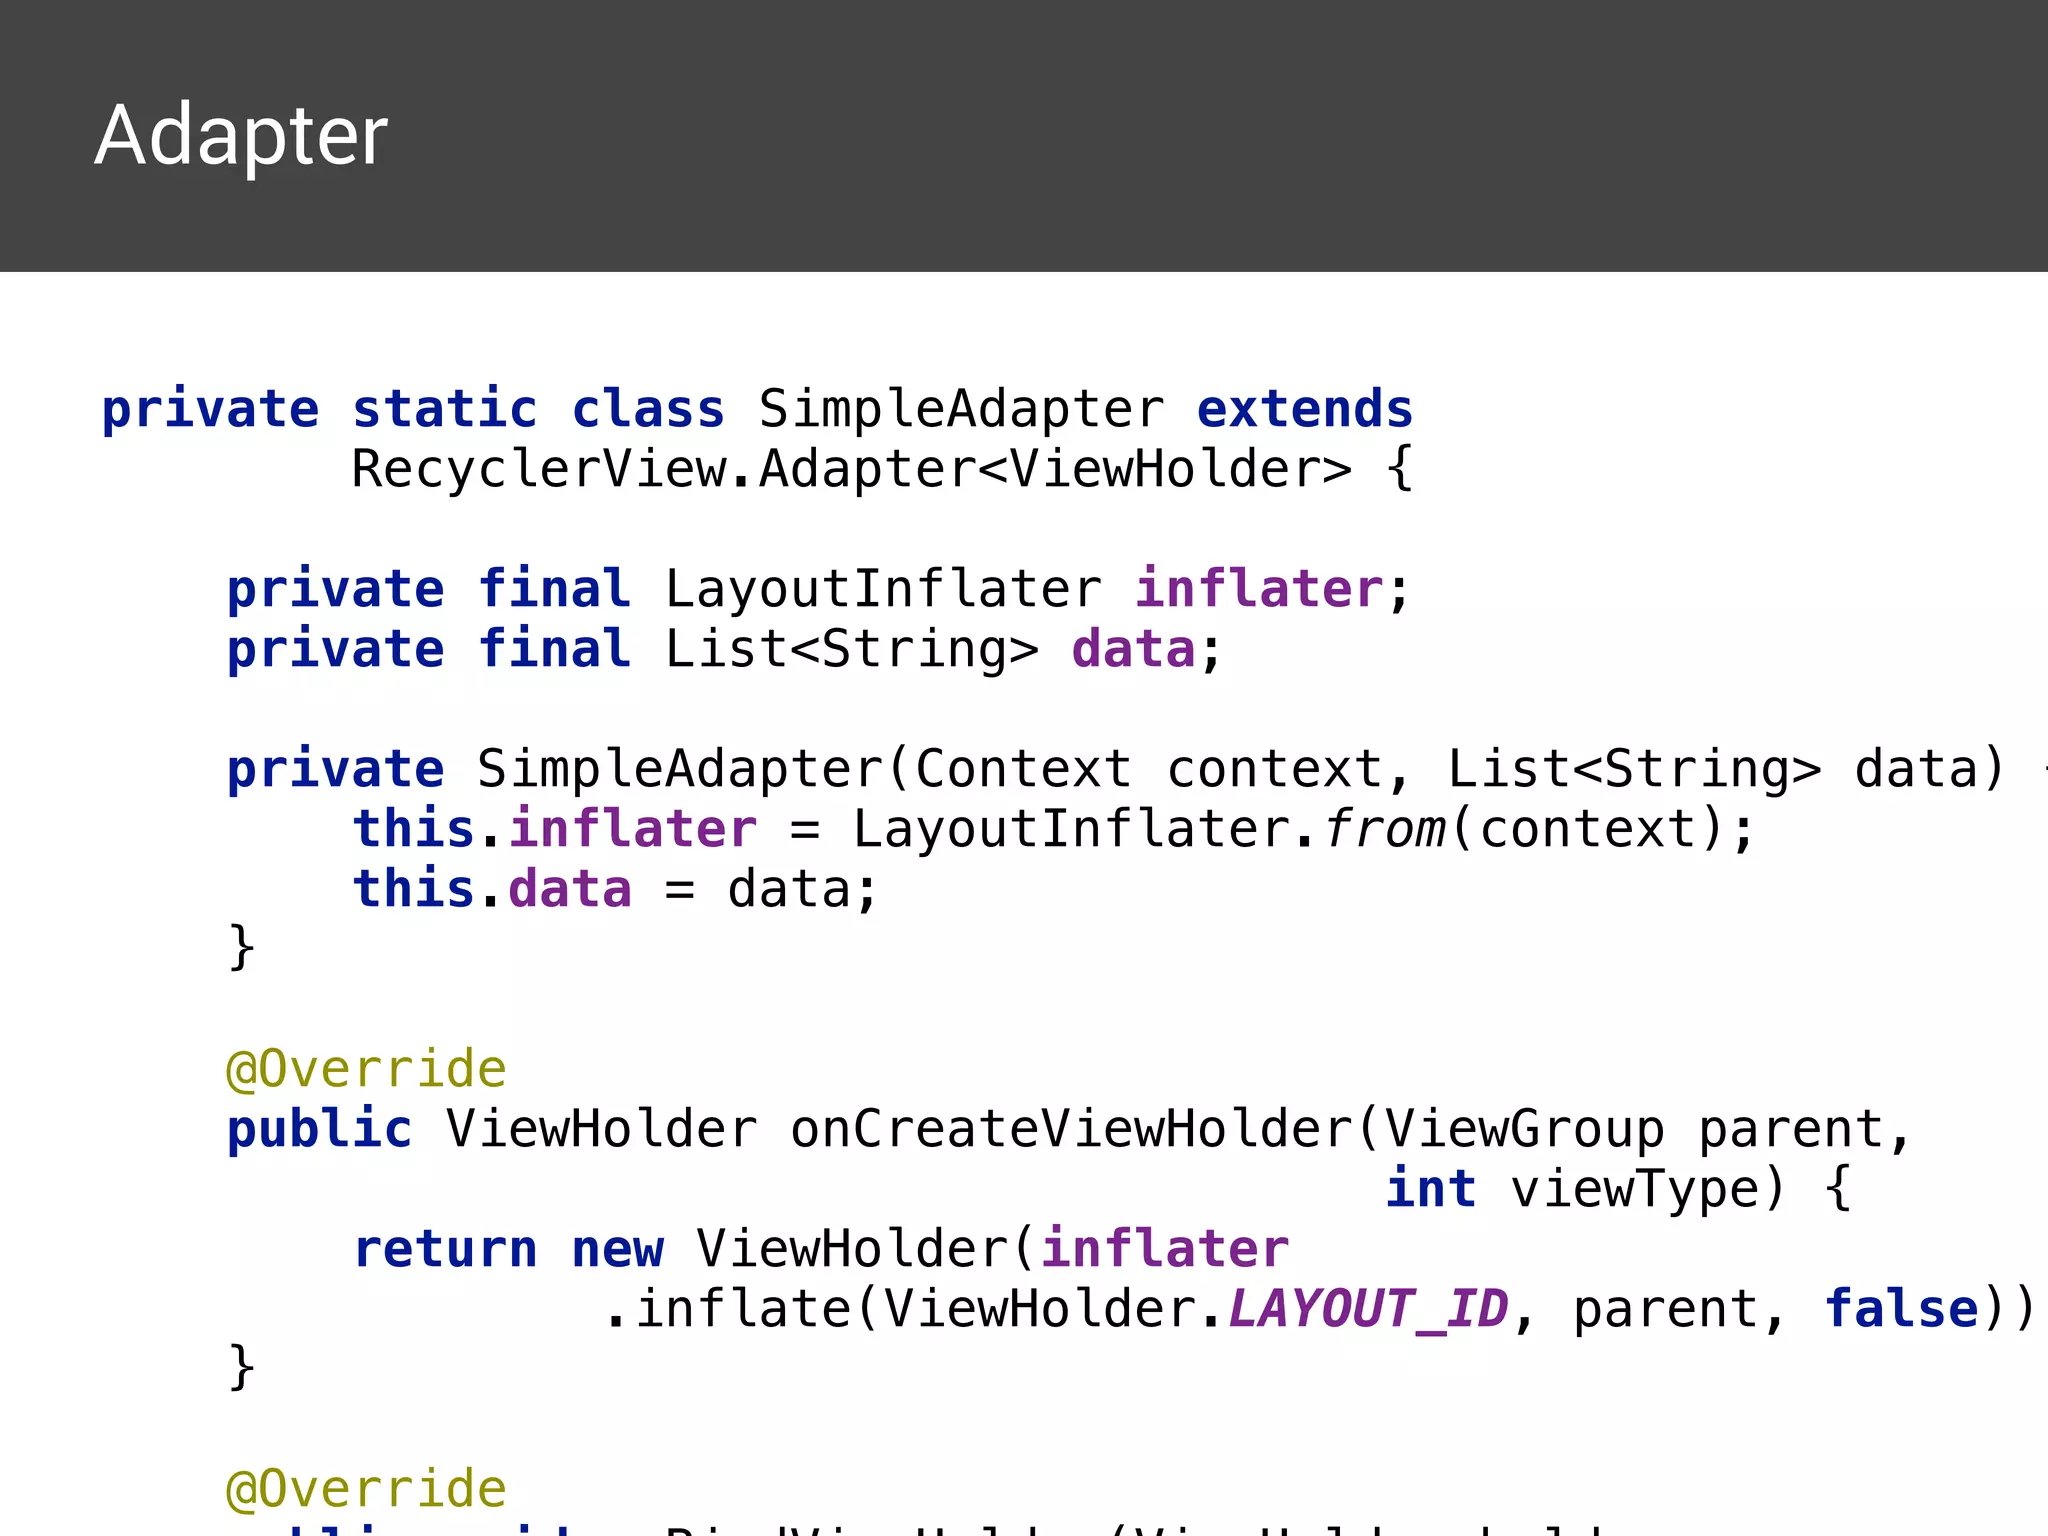Image resolution: width=2048 pixels, height=1536 pixels.
Task: Click "List<String>" in the data field declaration
Action: (852, 651)
